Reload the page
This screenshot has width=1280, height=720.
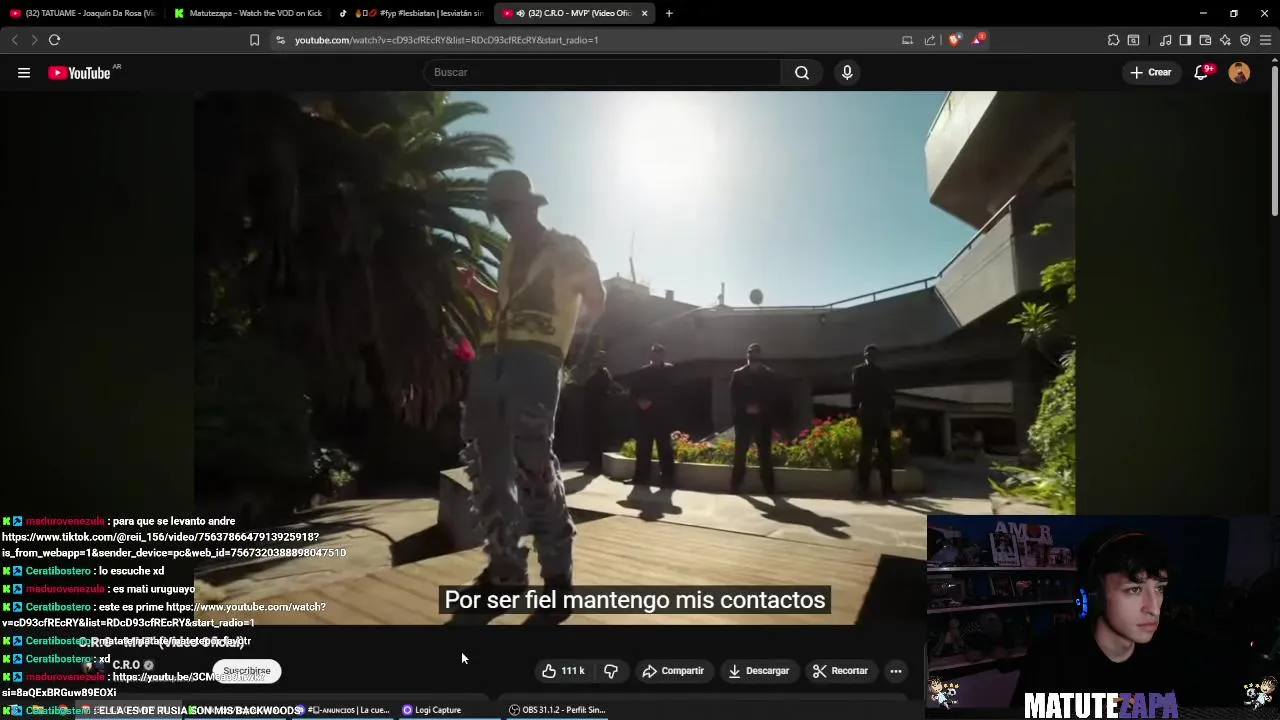(x=54, y=40)
